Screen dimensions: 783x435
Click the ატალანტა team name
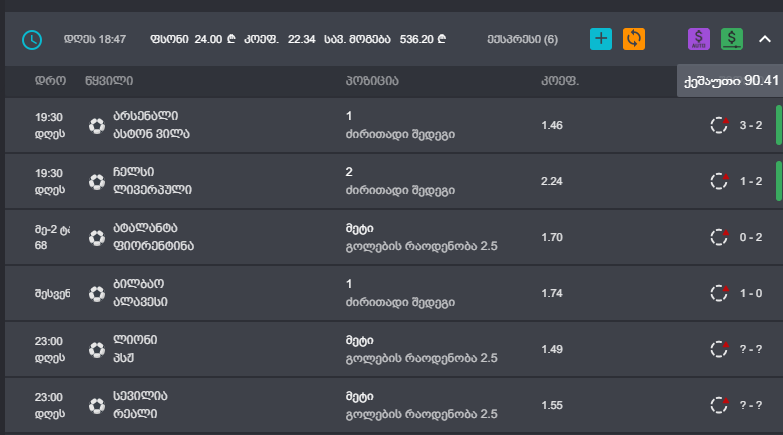click(x=145, y=228)
